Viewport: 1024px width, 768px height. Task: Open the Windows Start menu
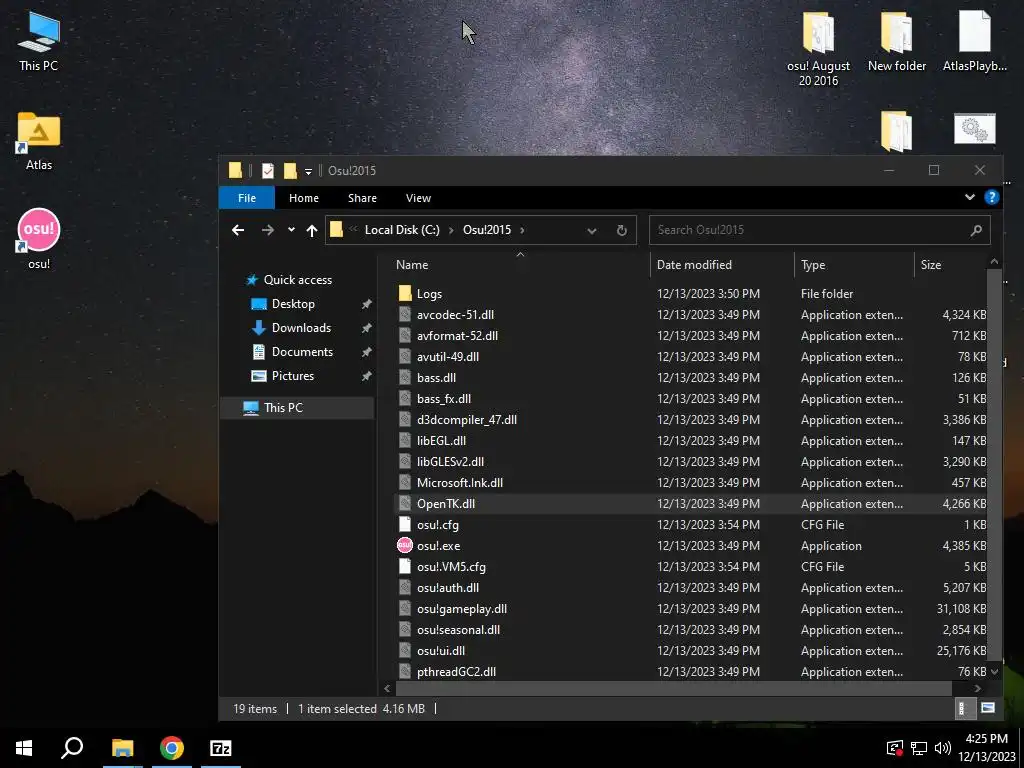pos(24,748)
